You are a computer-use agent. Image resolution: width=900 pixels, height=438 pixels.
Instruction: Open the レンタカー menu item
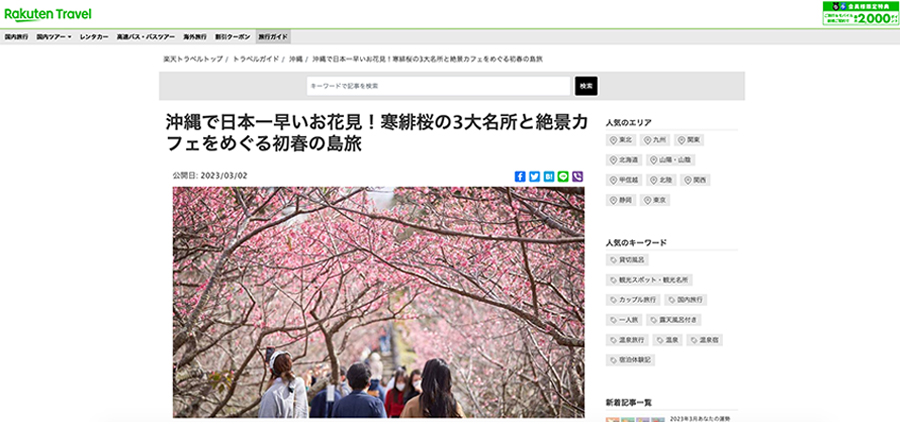click(94, 36)
